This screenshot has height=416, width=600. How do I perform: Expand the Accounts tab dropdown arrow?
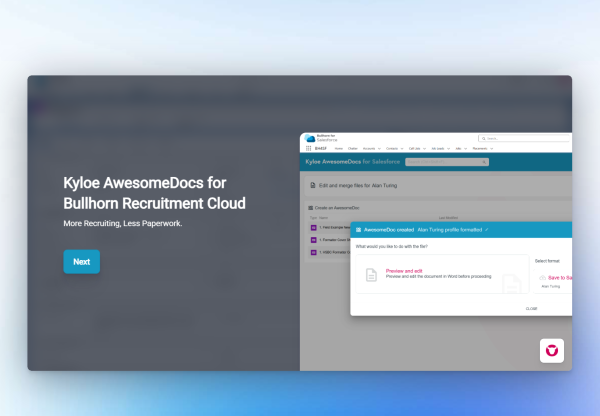click(379, 148)
